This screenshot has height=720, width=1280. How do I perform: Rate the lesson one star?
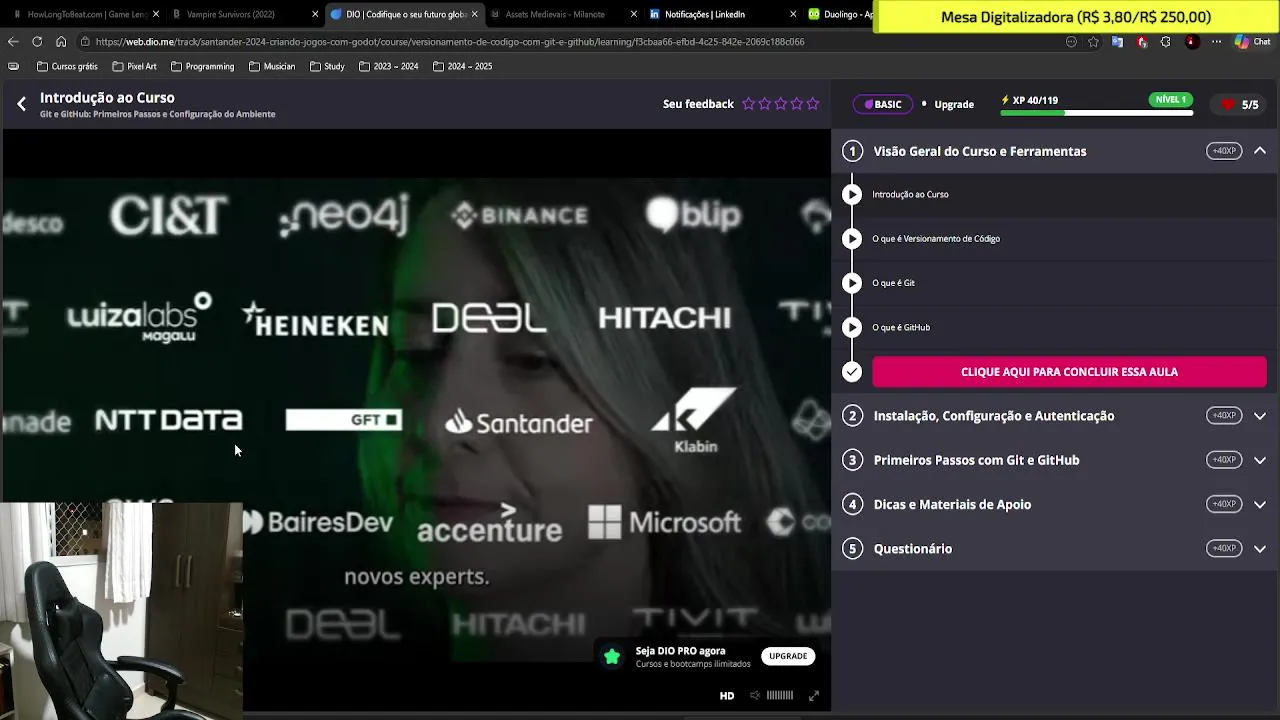click(x=748, y=104)
